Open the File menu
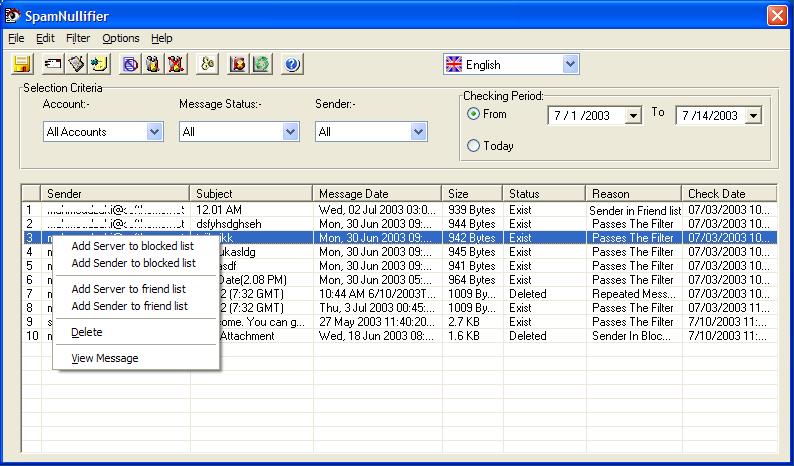This screenshot has height=466, width=794. click(x=16, y=38)
